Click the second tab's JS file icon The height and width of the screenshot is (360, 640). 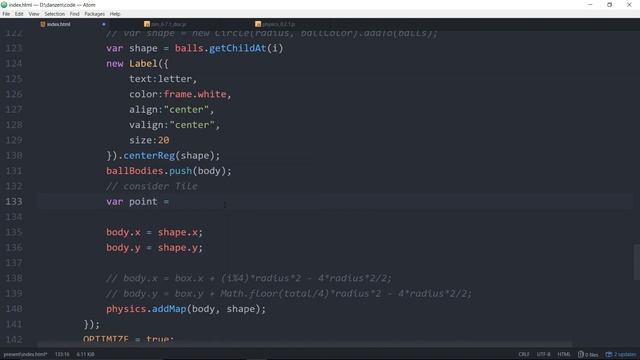pos(147,24)
